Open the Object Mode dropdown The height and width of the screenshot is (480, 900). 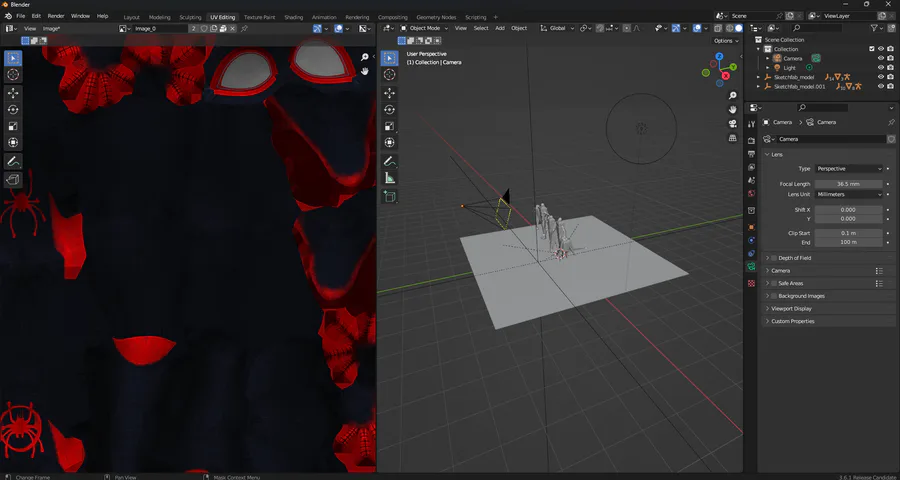coord(425,28)
